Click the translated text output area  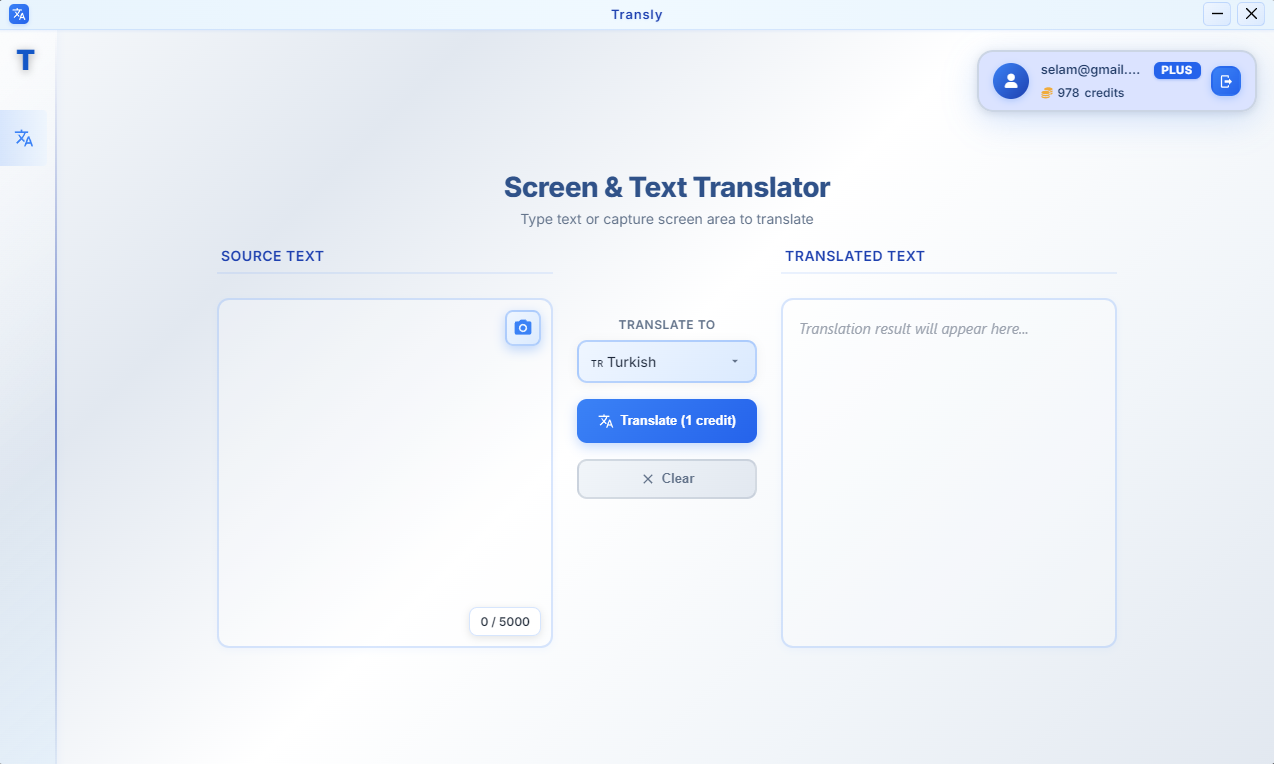pyautogui.click(x=949, y=473)
